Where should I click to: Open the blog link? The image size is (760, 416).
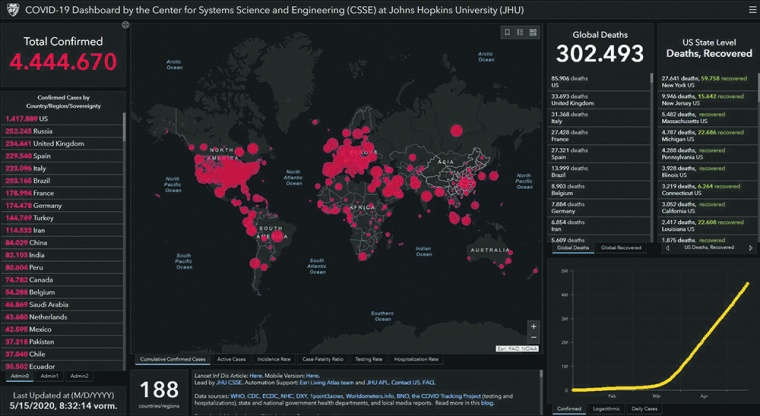click(486, 403)
